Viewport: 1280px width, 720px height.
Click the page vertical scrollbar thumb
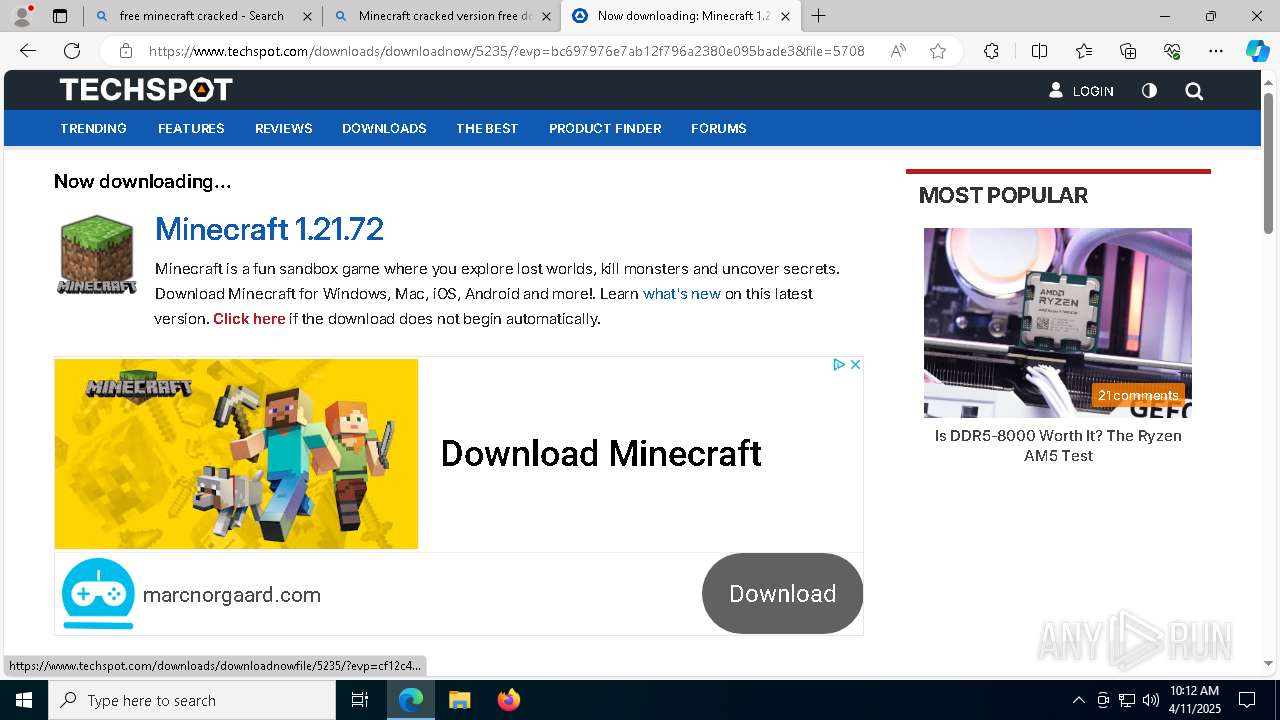point(1269,164)
